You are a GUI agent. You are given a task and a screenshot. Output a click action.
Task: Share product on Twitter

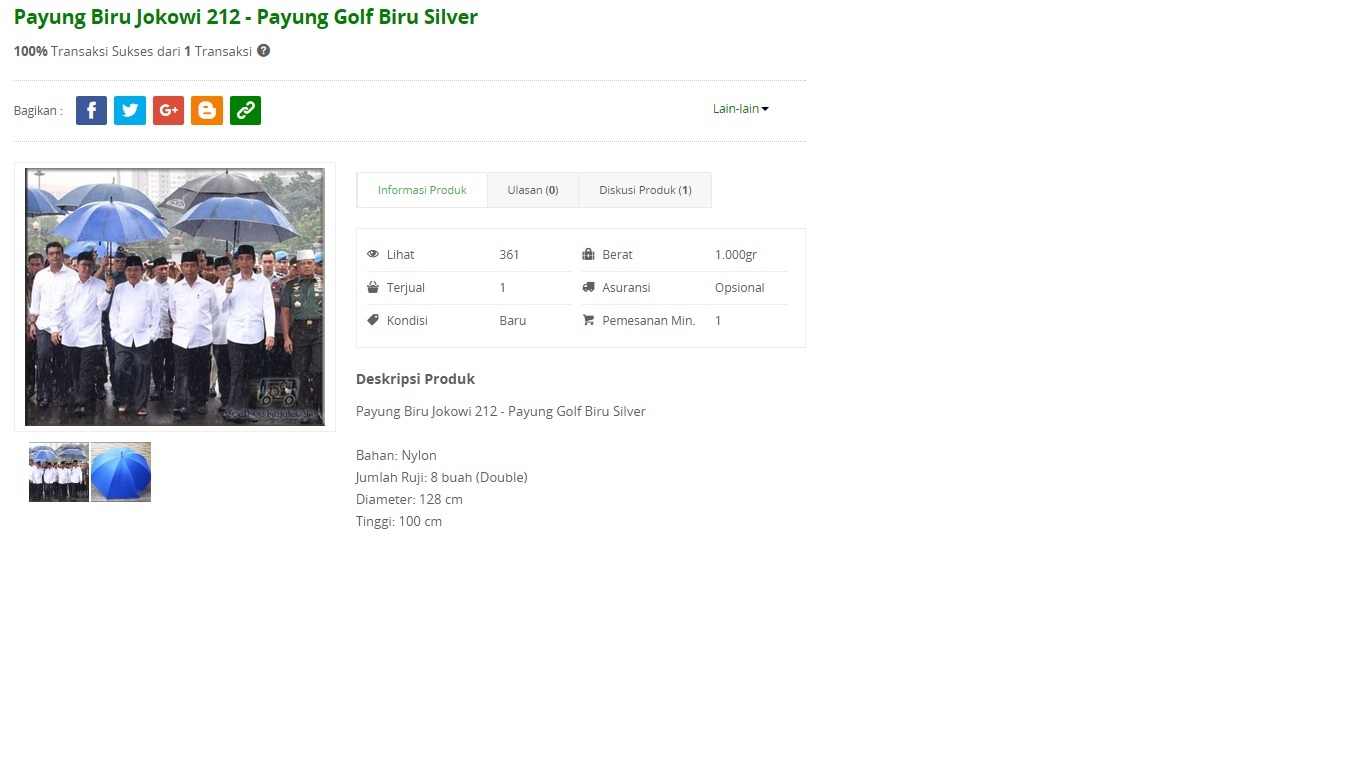click(x=130, y=110)
